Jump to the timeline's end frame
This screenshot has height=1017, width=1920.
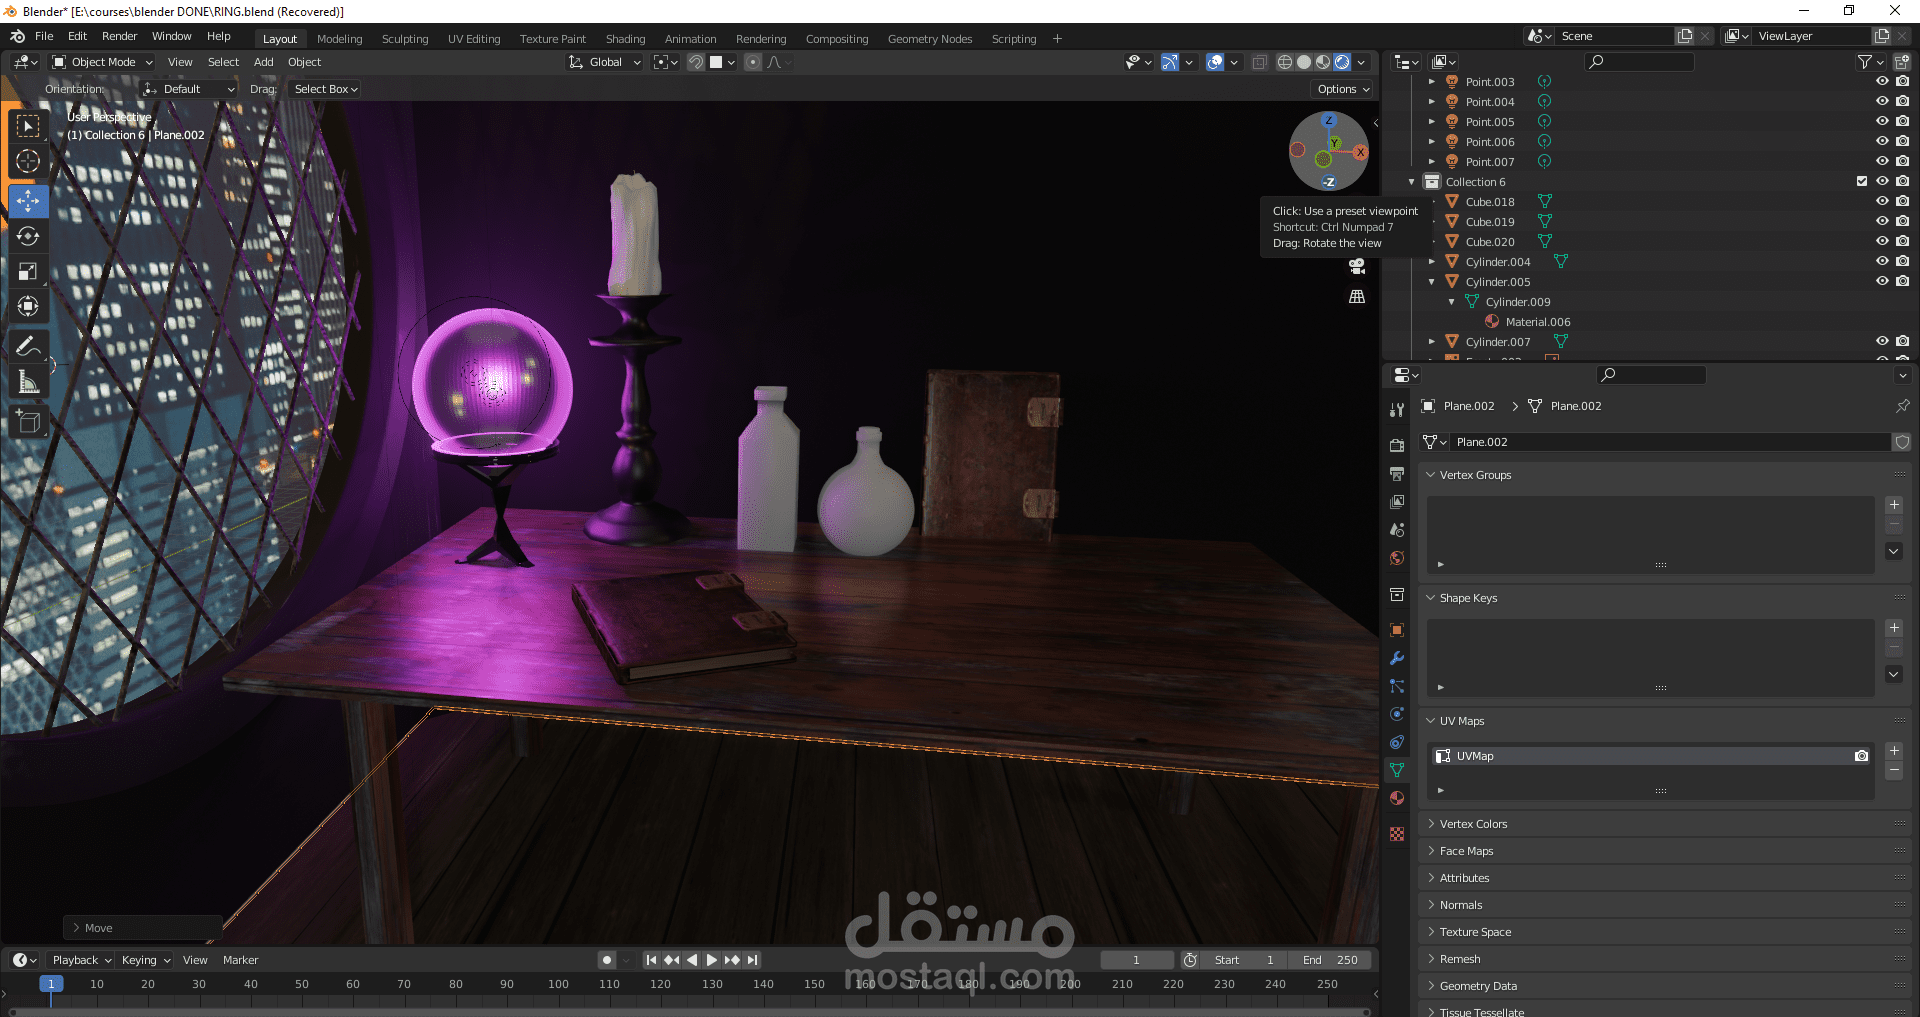753,960
